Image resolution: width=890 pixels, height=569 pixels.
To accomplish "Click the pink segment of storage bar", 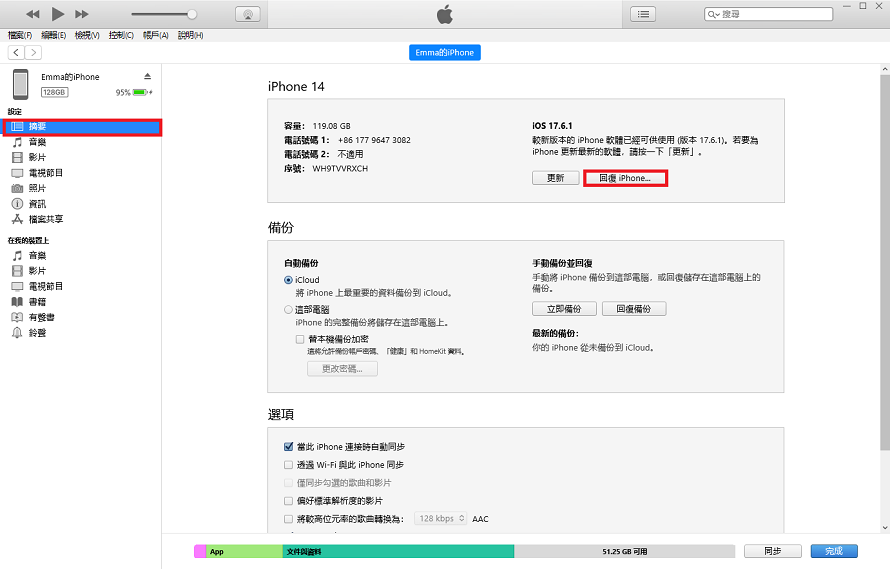I will (x=200, y=551).
